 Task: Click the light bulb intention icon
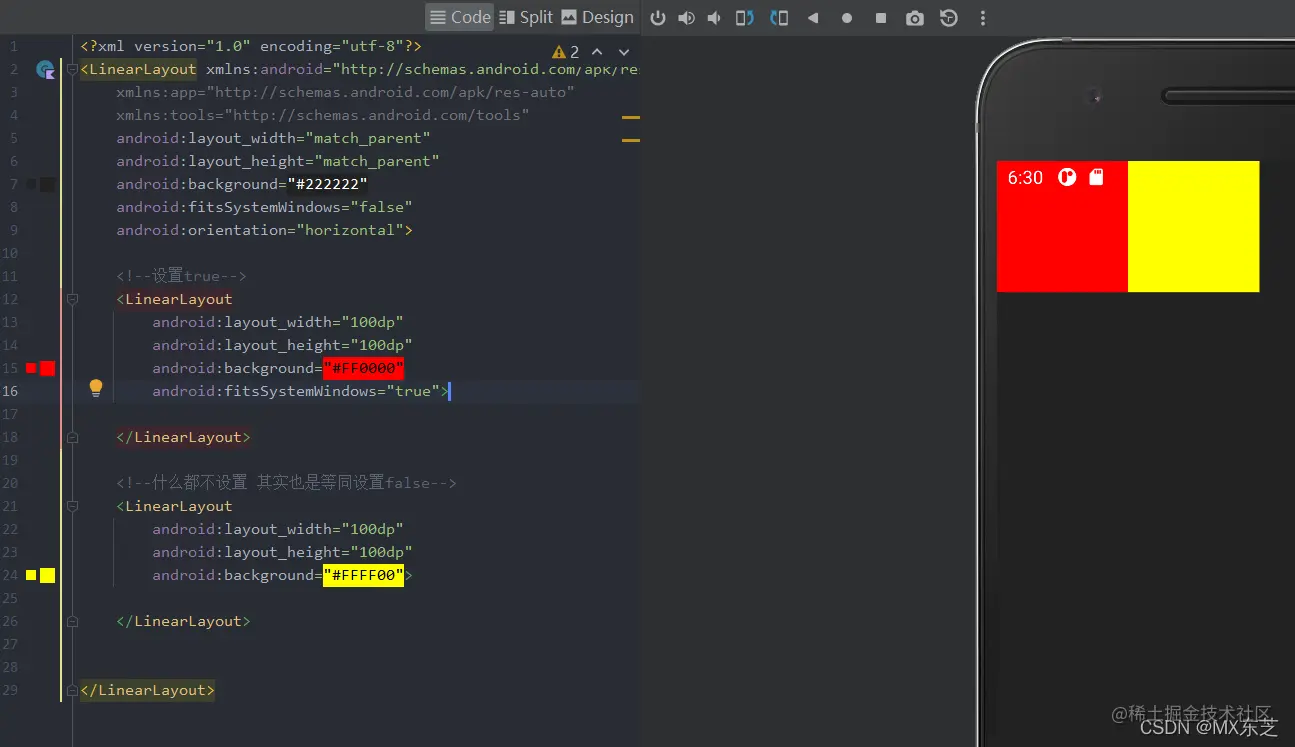pyautogui.click(x=96, y=389)
